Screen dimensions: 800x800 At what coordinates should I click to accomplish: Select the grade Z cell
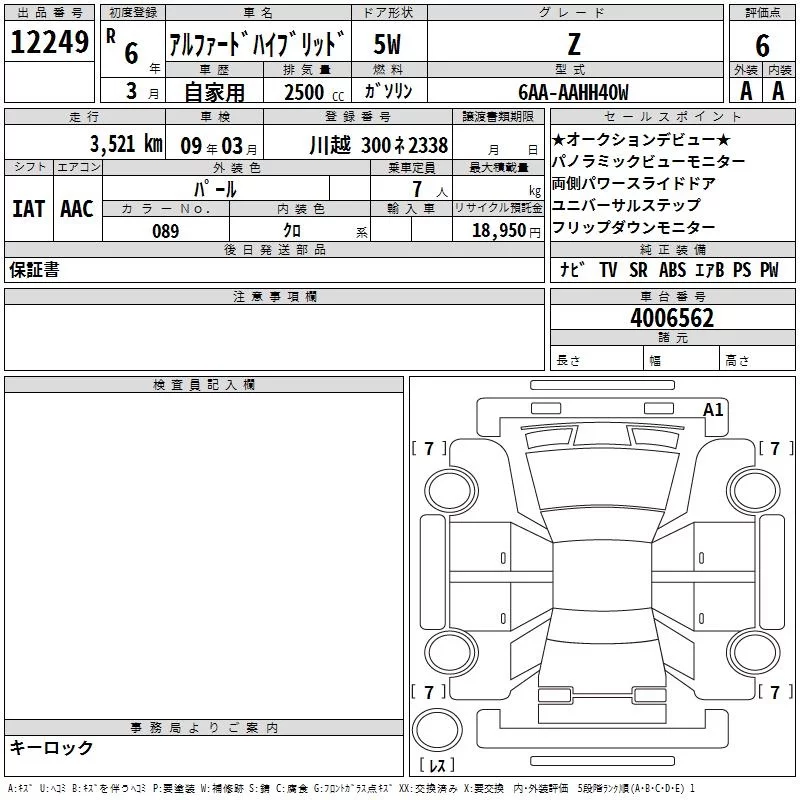coord(574,44)
